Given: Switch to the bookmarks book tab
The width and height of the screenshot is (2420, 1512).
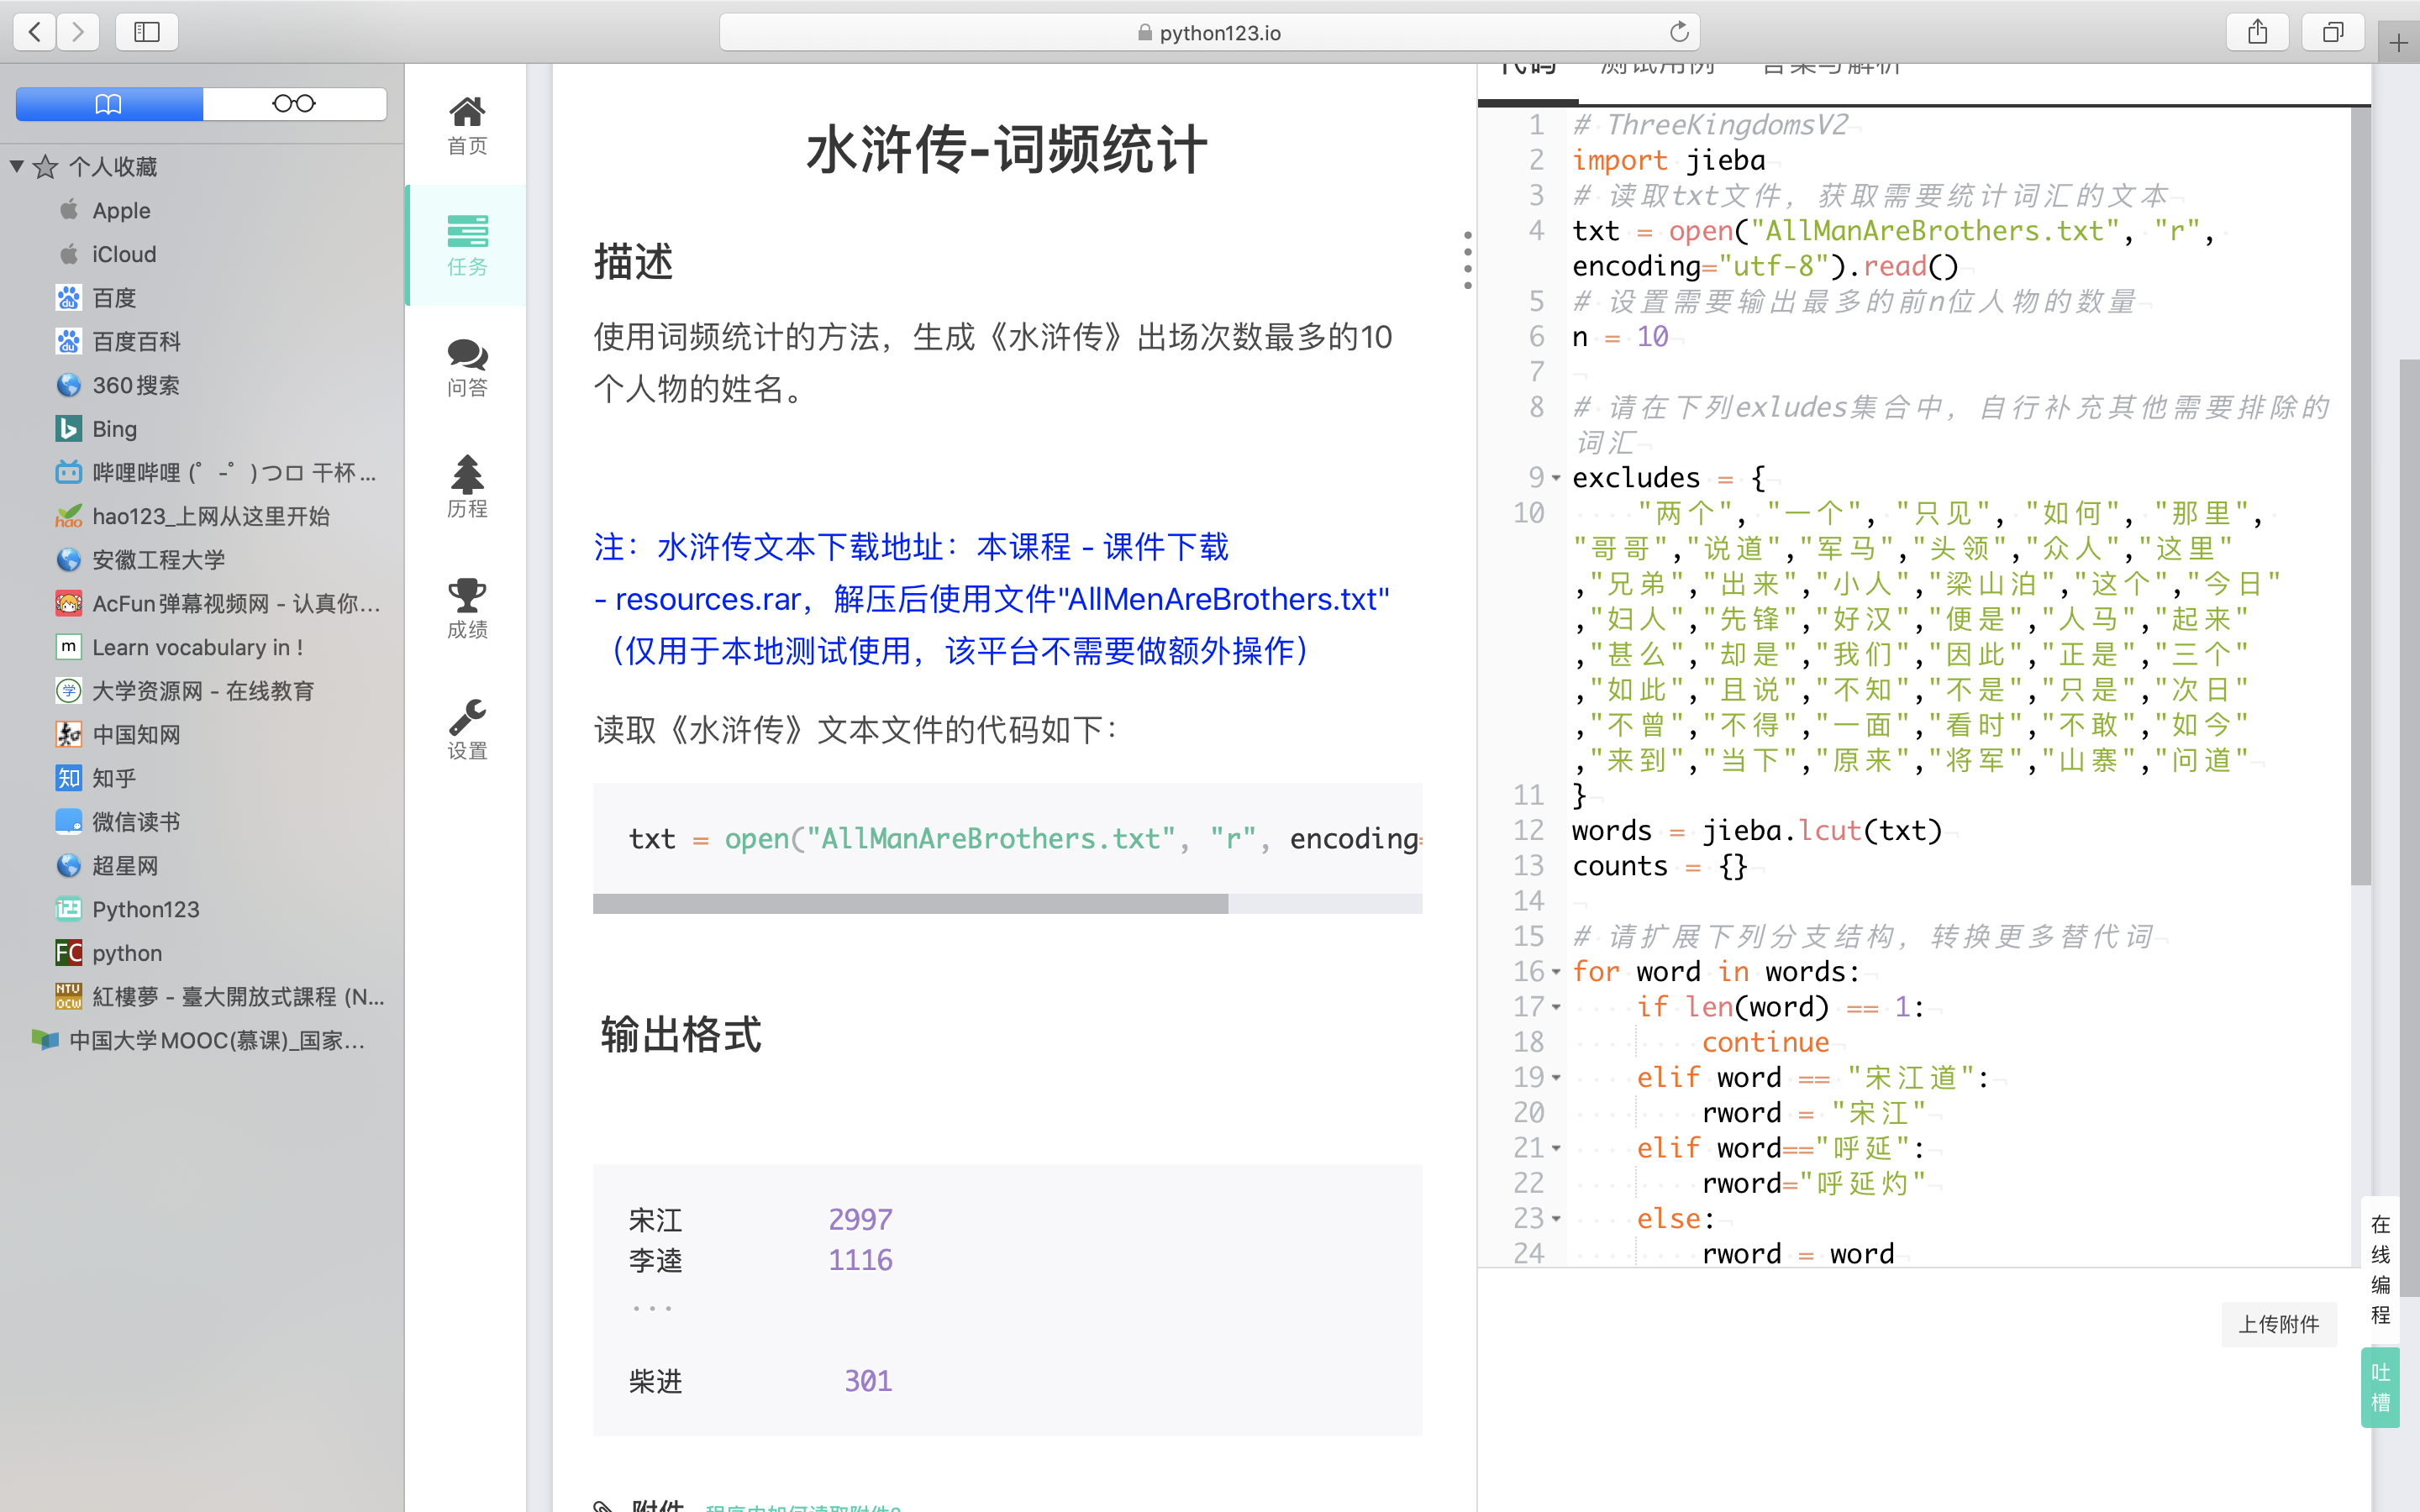Looking at the screenshot, I should click(109, 103).
